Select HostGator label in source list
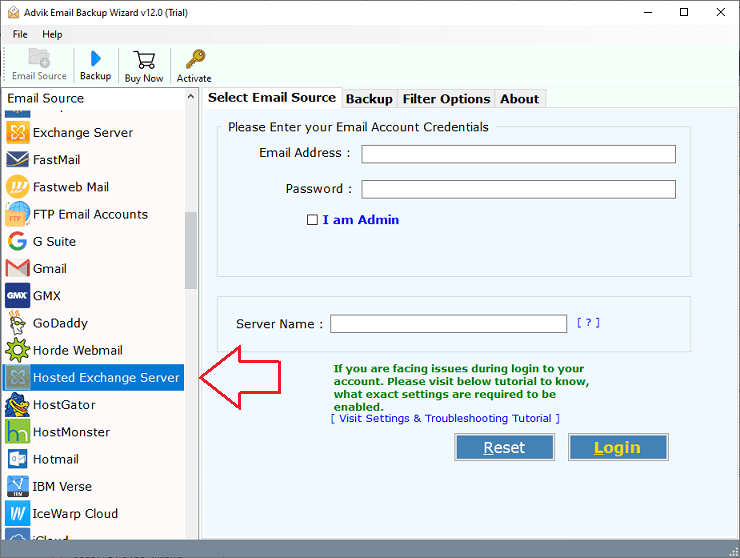The image size is (740, 558). pyautogui.click(x=64, y=405)
